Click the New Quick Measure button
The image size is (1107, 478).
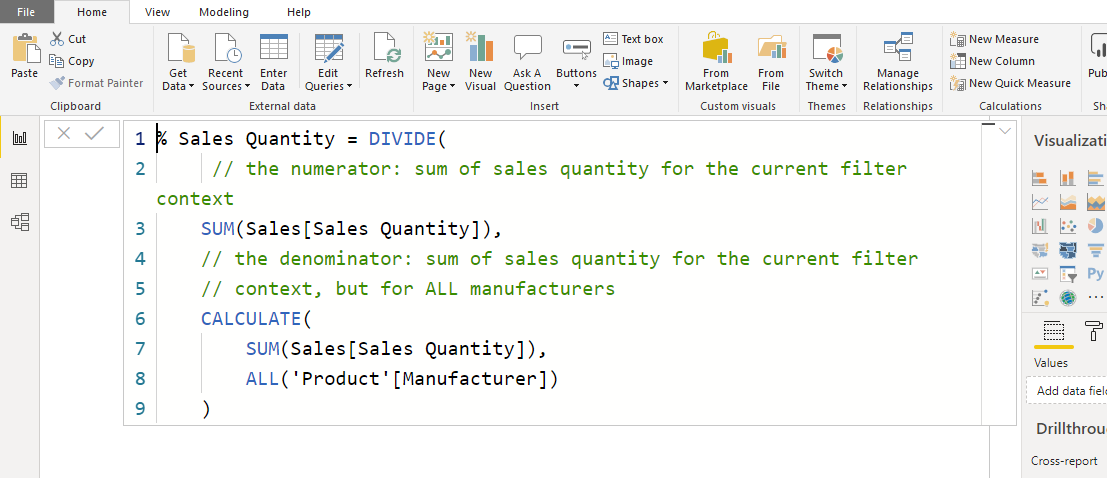click(x=1010, y=83)
